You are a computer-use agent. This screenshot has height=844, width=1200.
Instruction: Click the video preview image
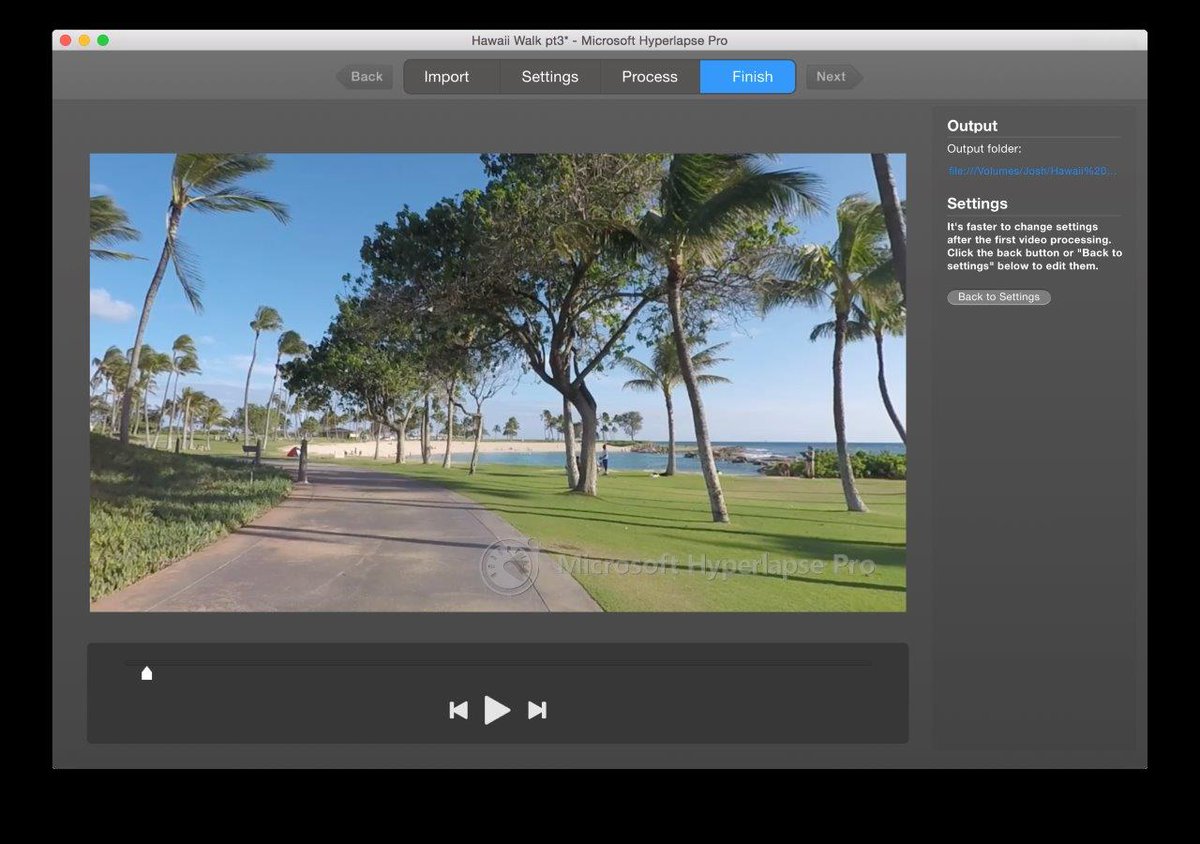coord(498,382)
